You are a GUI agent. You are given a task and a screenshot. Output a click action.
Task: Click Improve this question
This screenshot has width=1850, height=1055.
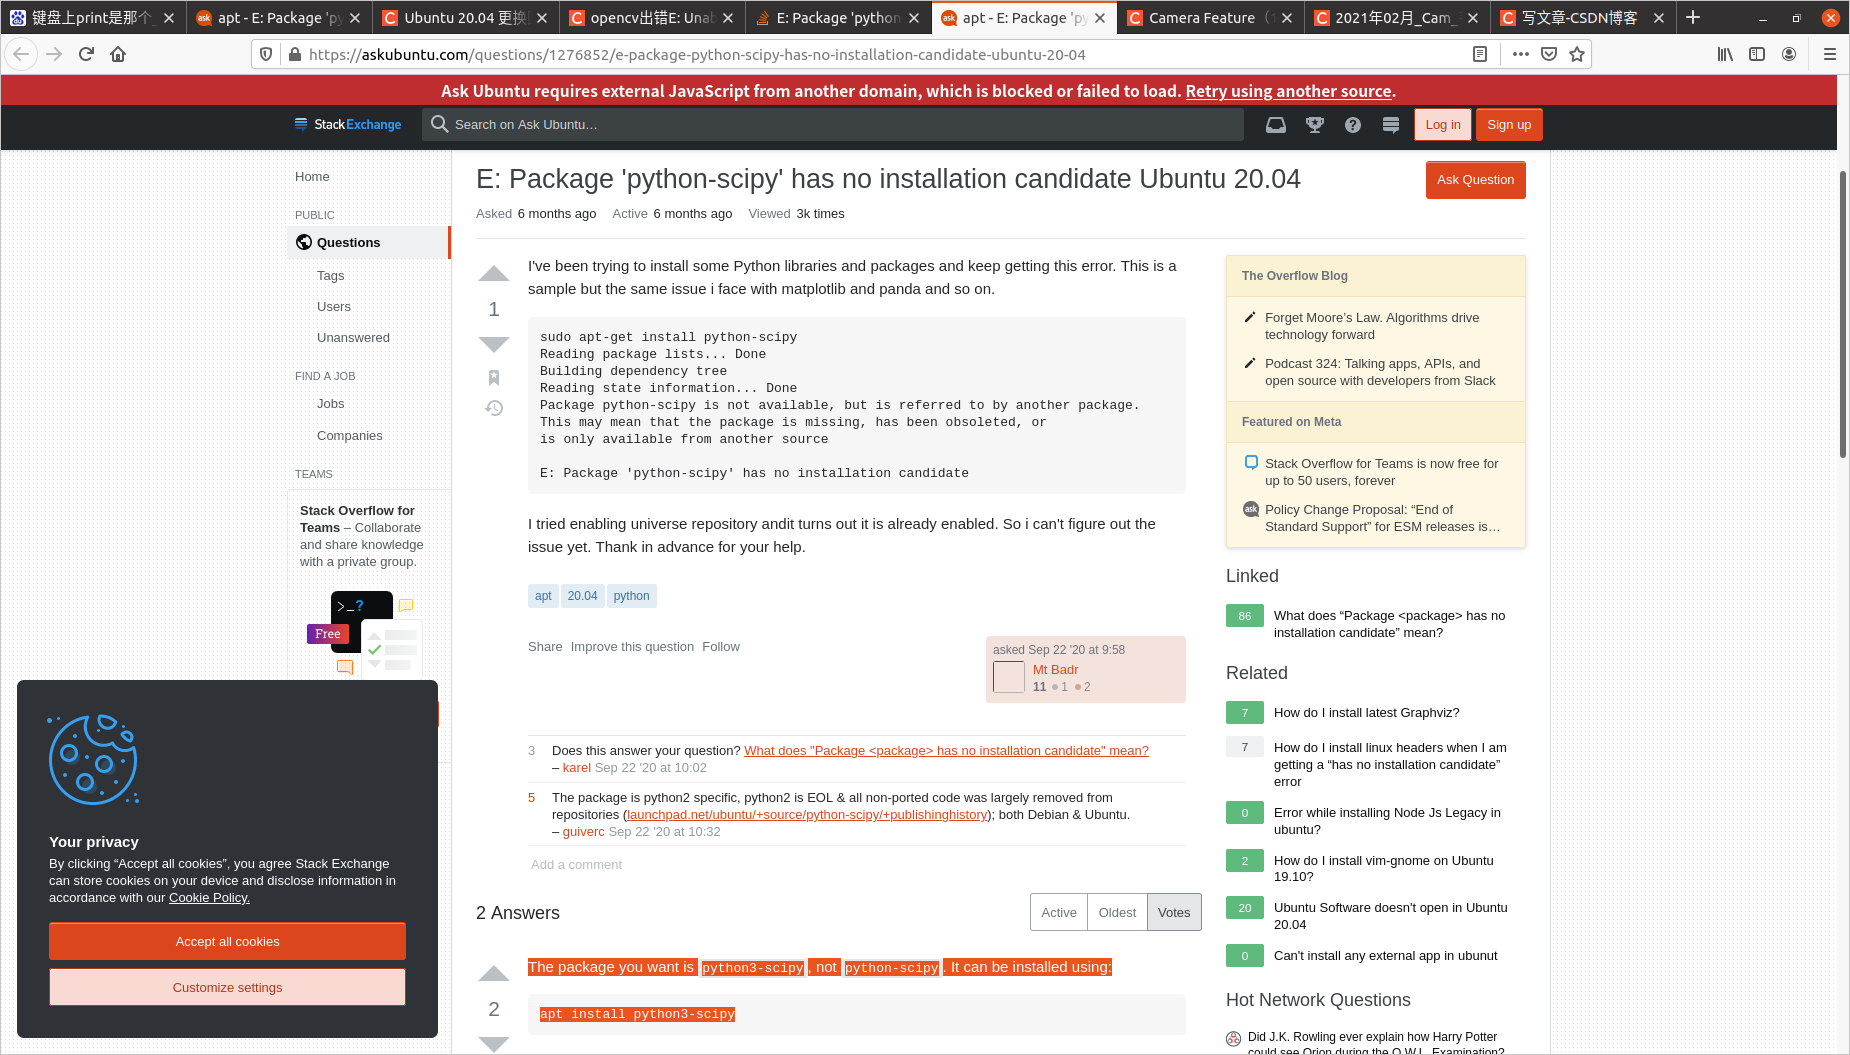632,647
